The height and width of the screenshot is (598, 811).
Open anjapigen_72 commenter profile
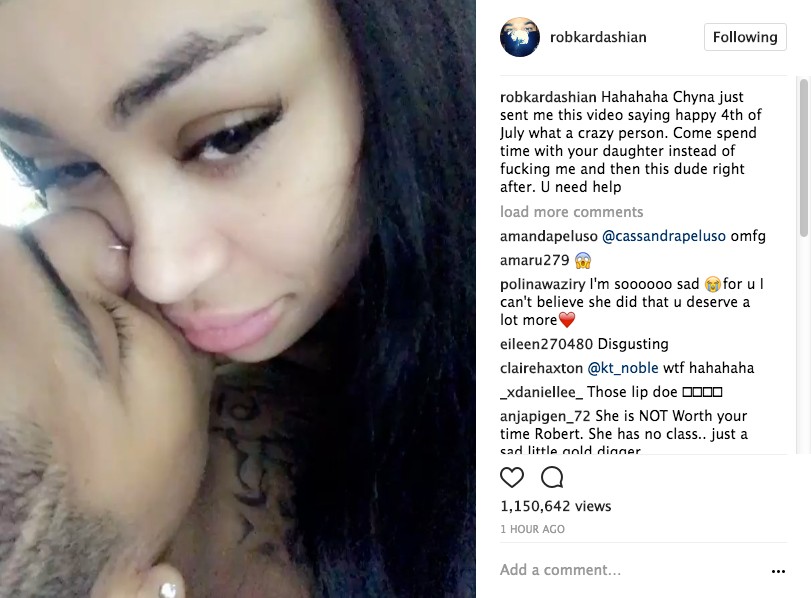point(545,416)
